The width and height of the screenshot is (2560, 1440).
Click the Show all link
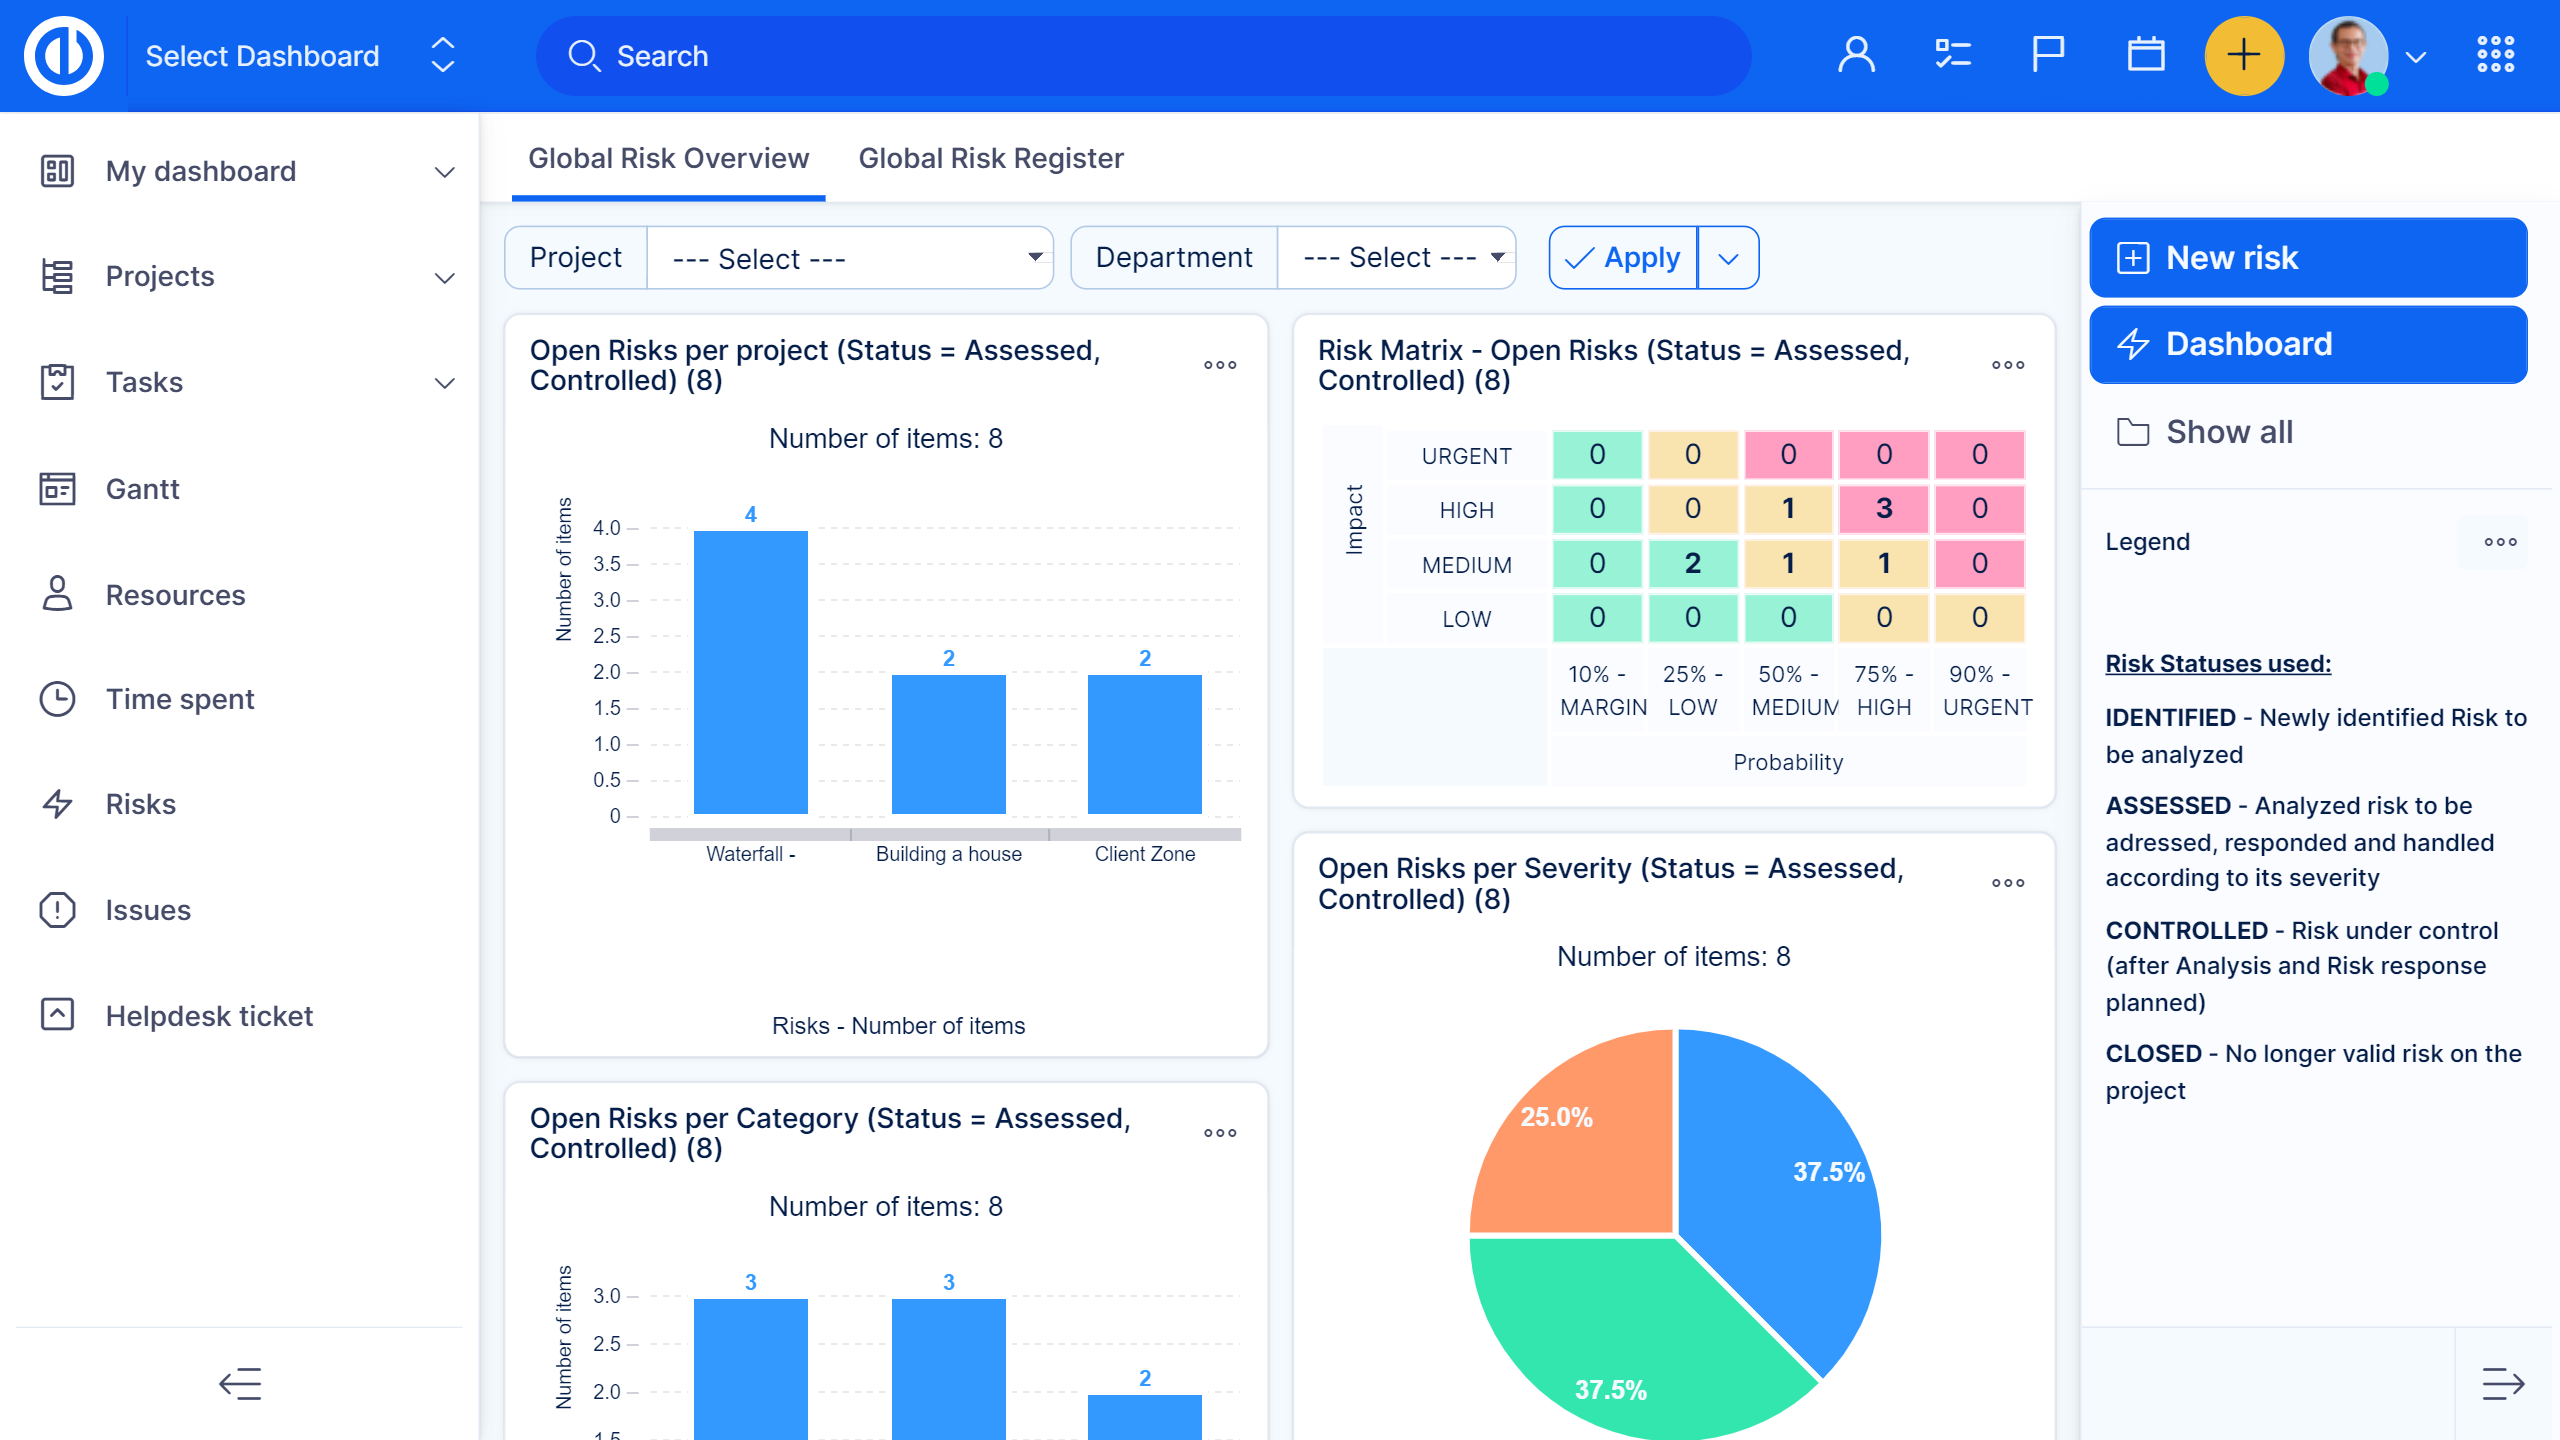2228,432
